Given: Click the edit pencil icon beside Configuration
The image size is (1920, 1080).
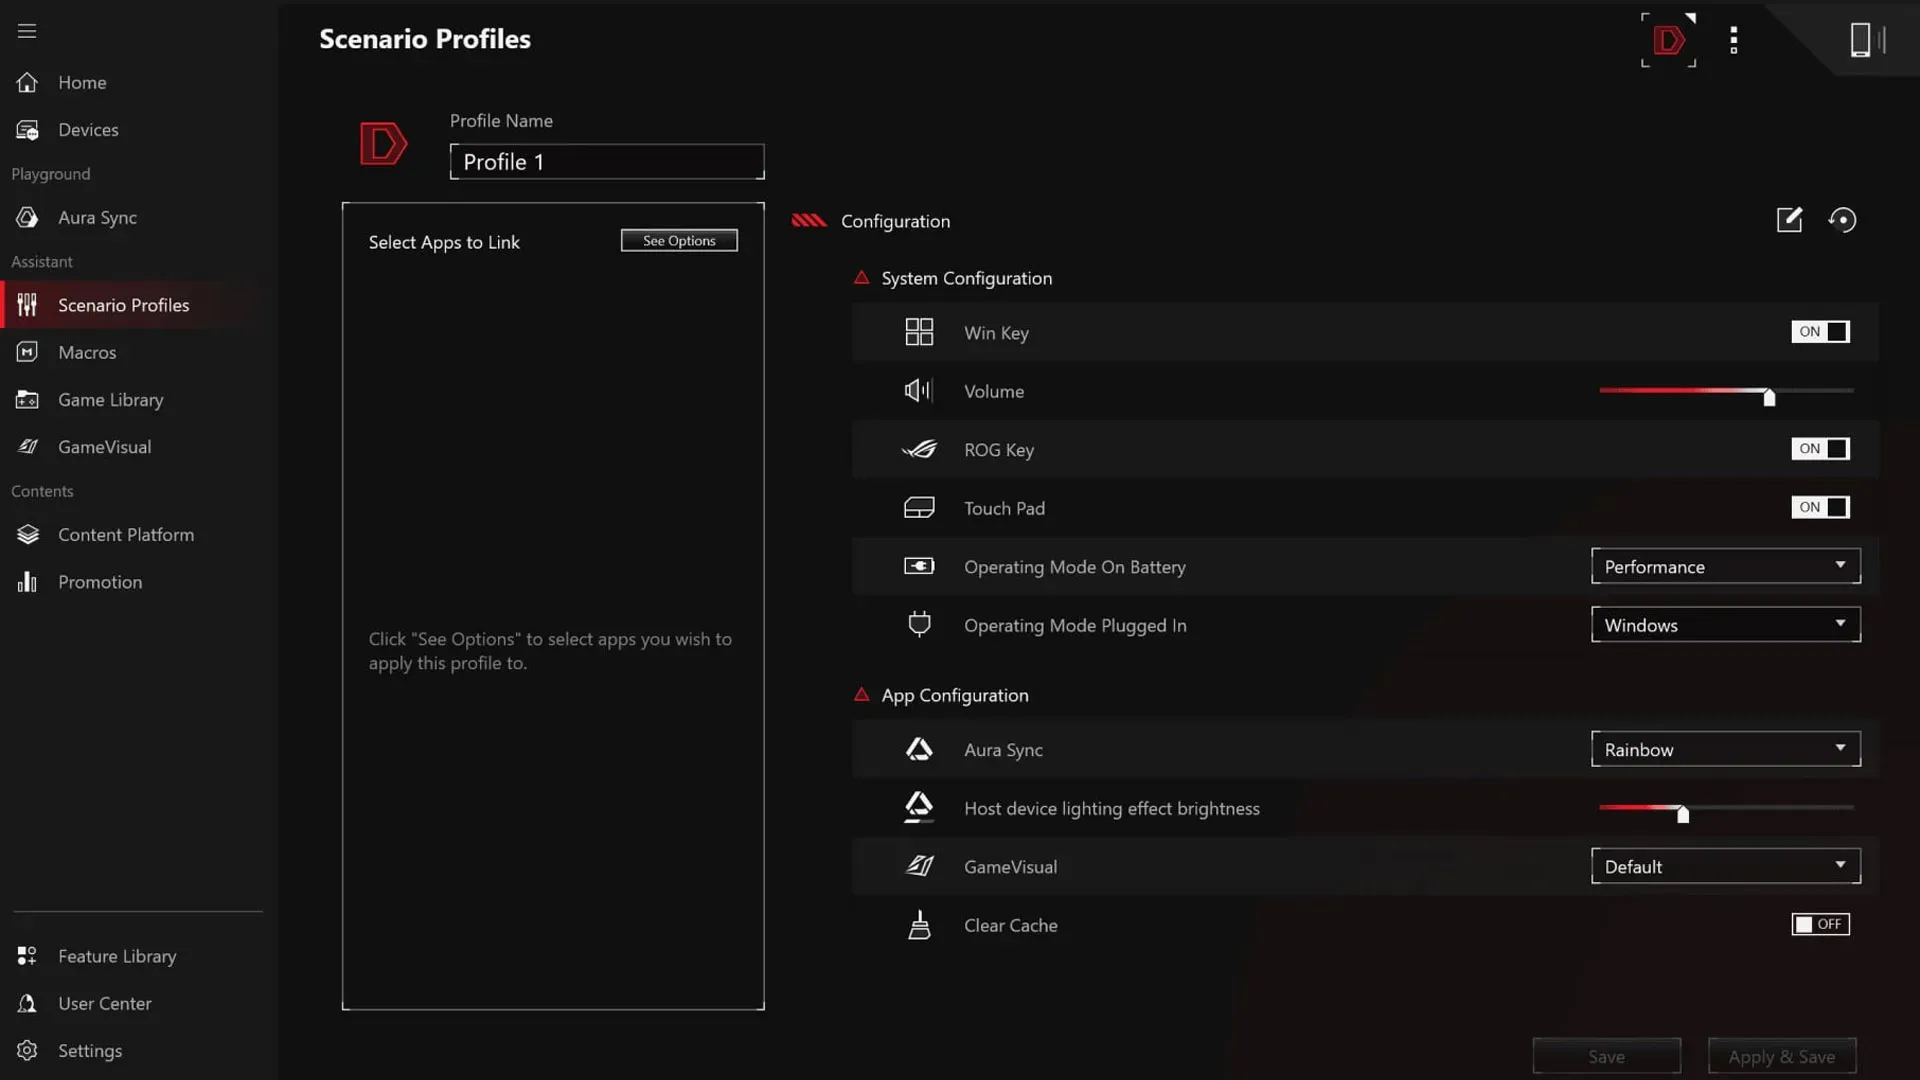Looking at the screenshot, I should 1789,220.
